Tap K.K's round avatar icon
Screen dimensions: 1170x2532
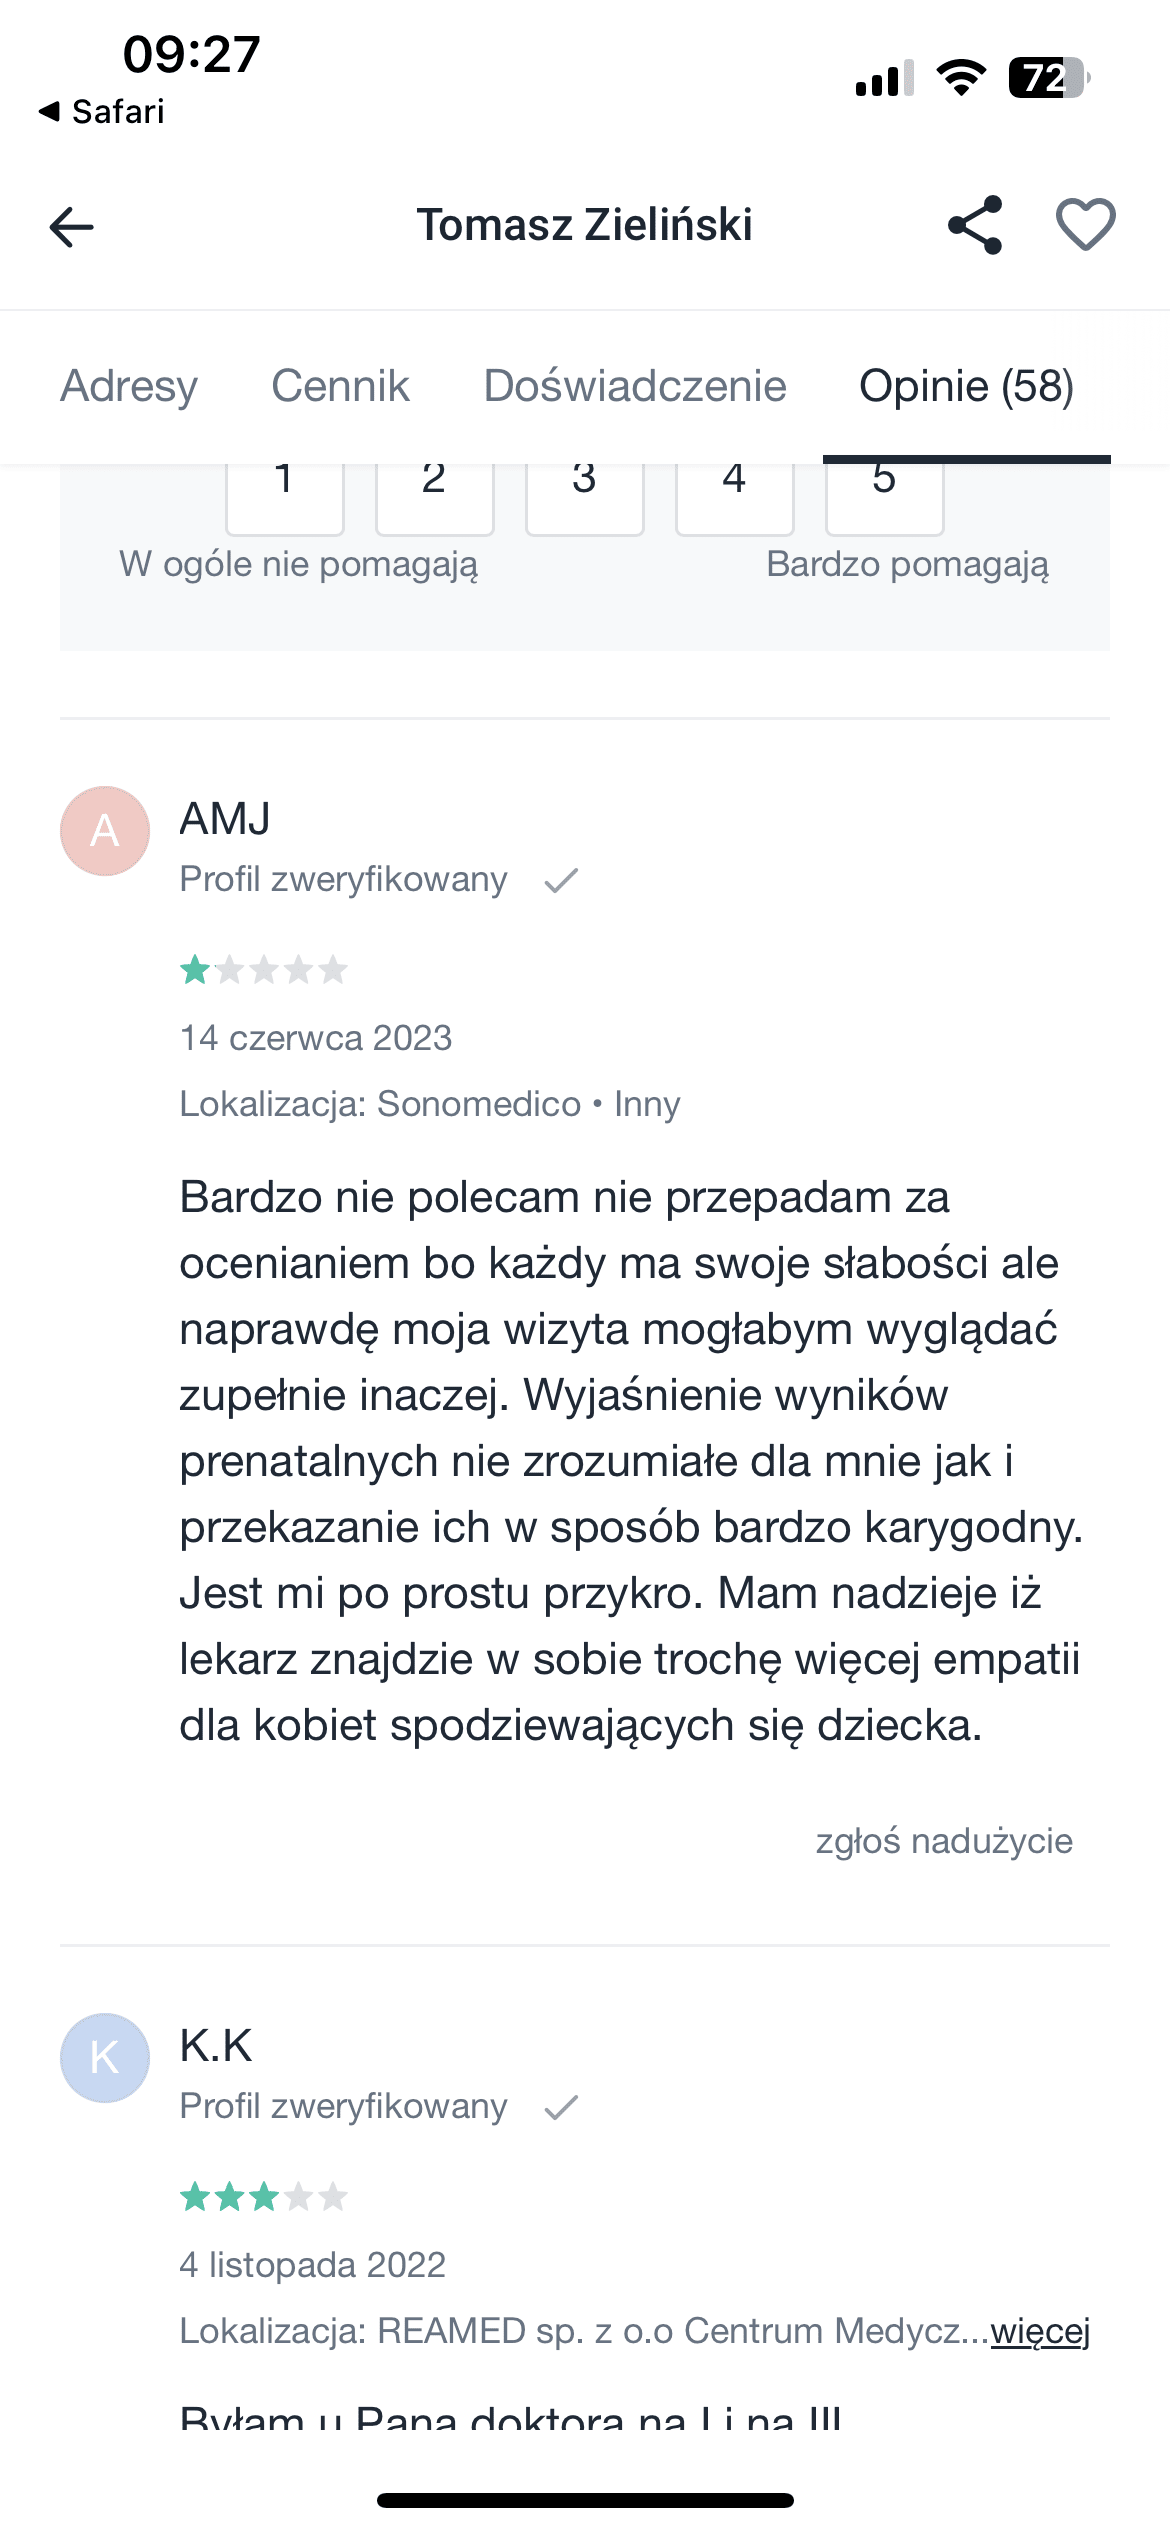(105, 2058)
